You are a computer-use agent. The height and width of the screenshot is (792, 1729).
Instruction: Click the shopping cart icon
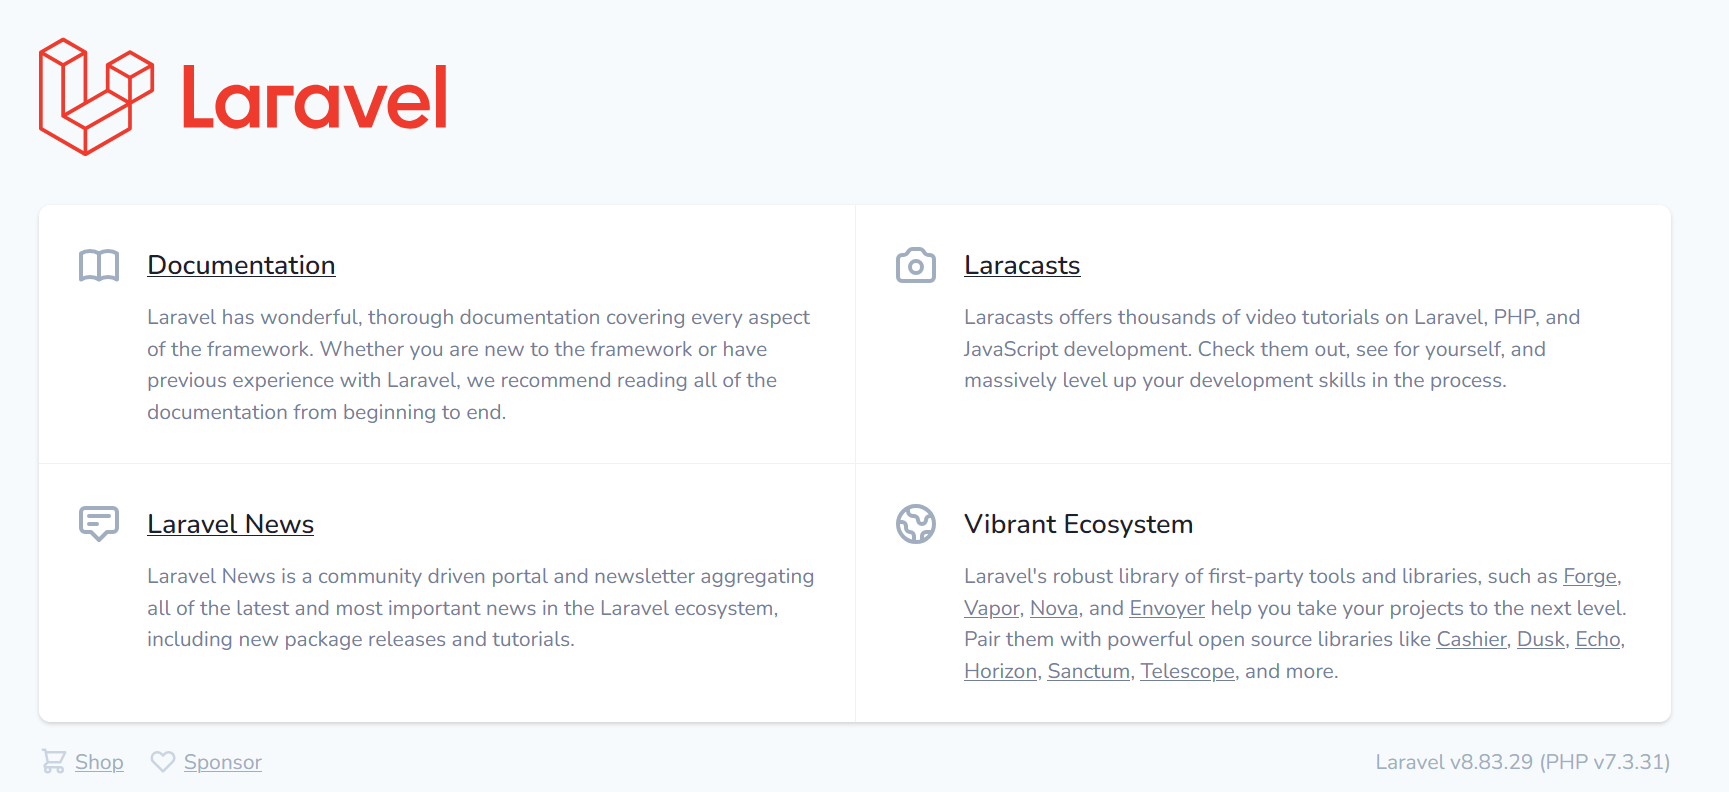click(x=54, y=762)
